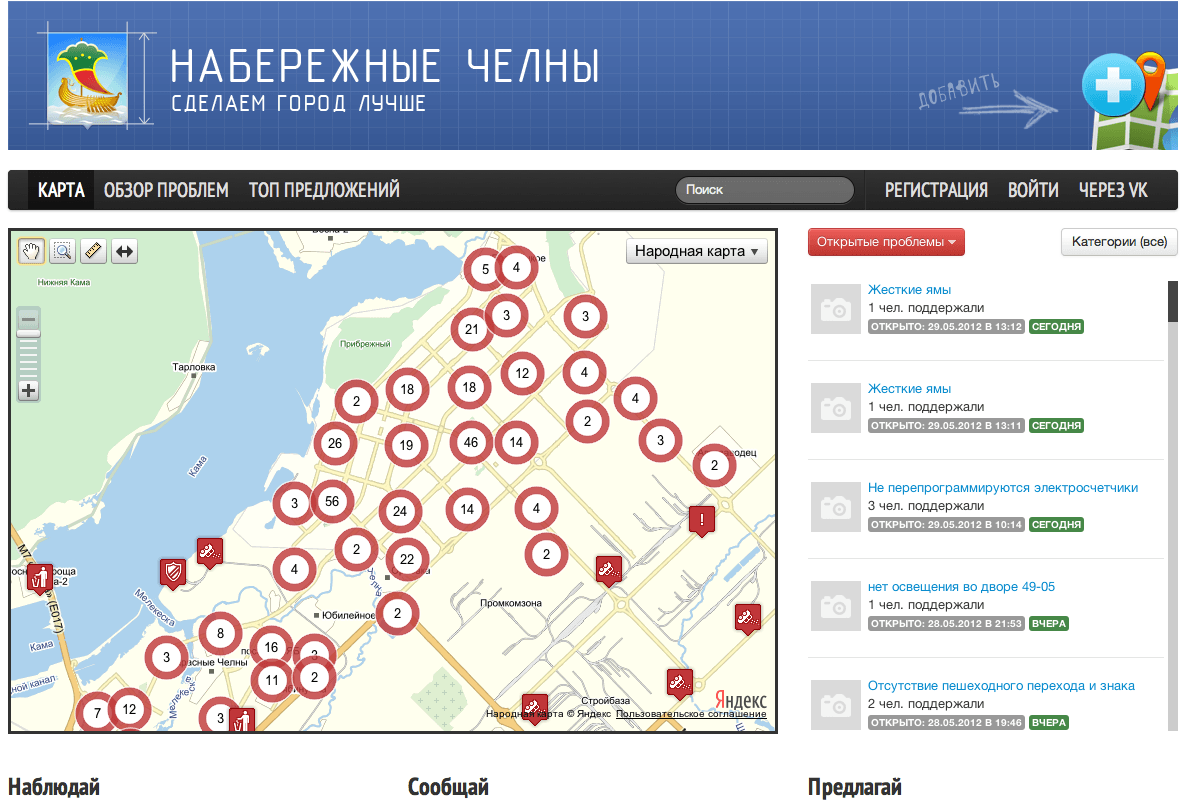Click the Регистрация link

click(936, 190)
